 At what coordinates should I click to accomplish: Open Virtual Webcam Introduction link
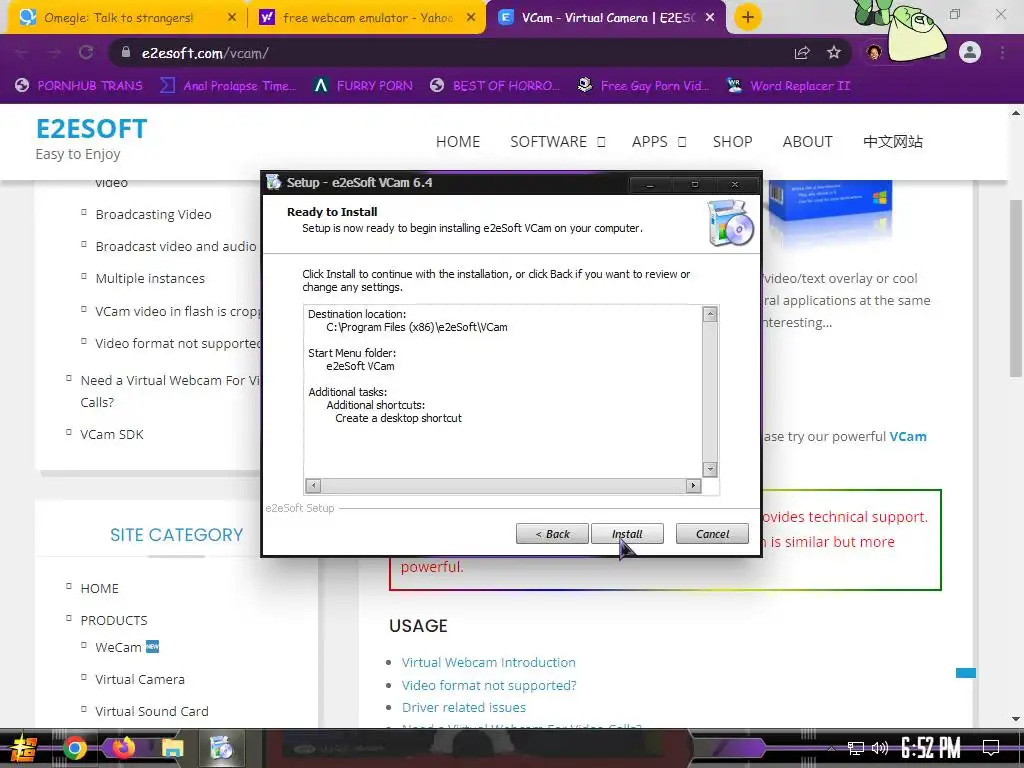point(488,662)
